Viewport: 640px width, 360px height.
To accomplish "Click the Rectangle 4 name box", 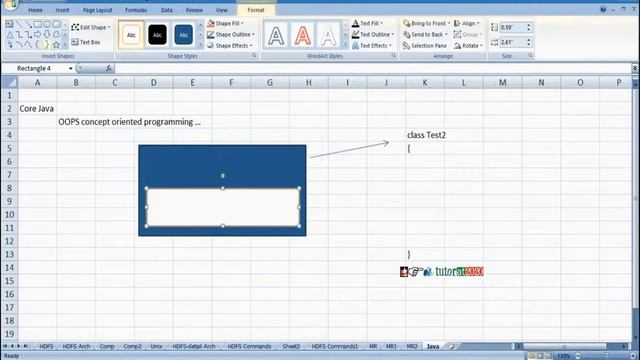I will click(38, 69).
